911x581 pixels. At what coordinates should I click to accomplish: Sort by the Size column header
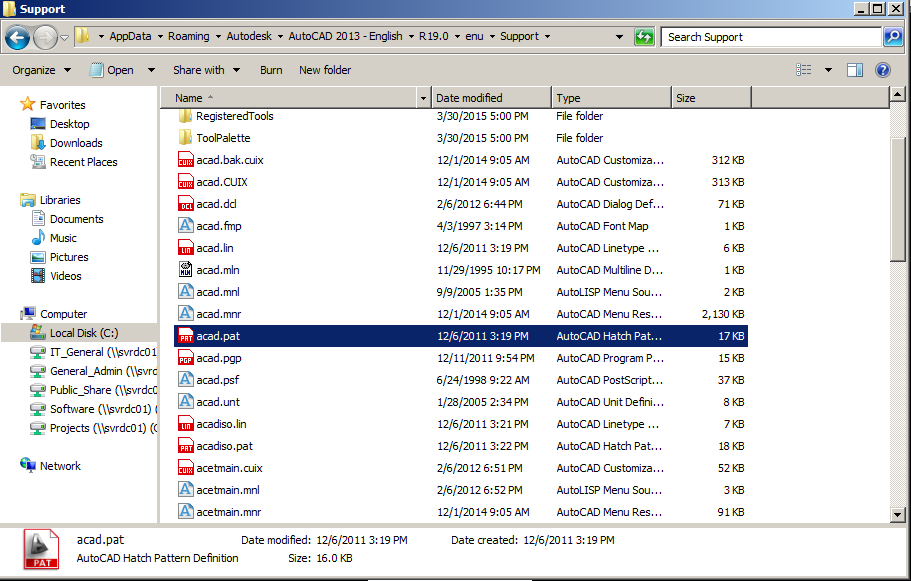712,98
